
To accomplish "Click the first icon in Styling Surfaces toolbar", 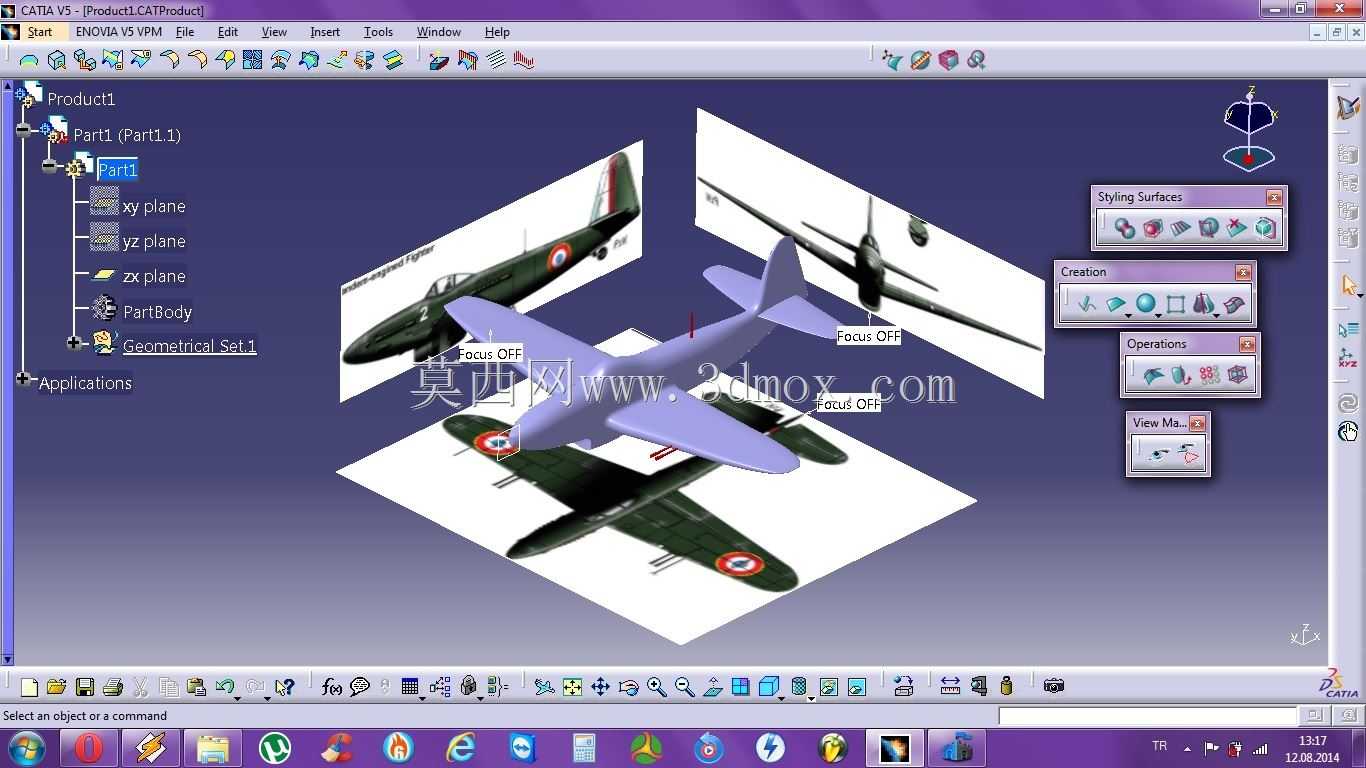I will point(1125,228).
